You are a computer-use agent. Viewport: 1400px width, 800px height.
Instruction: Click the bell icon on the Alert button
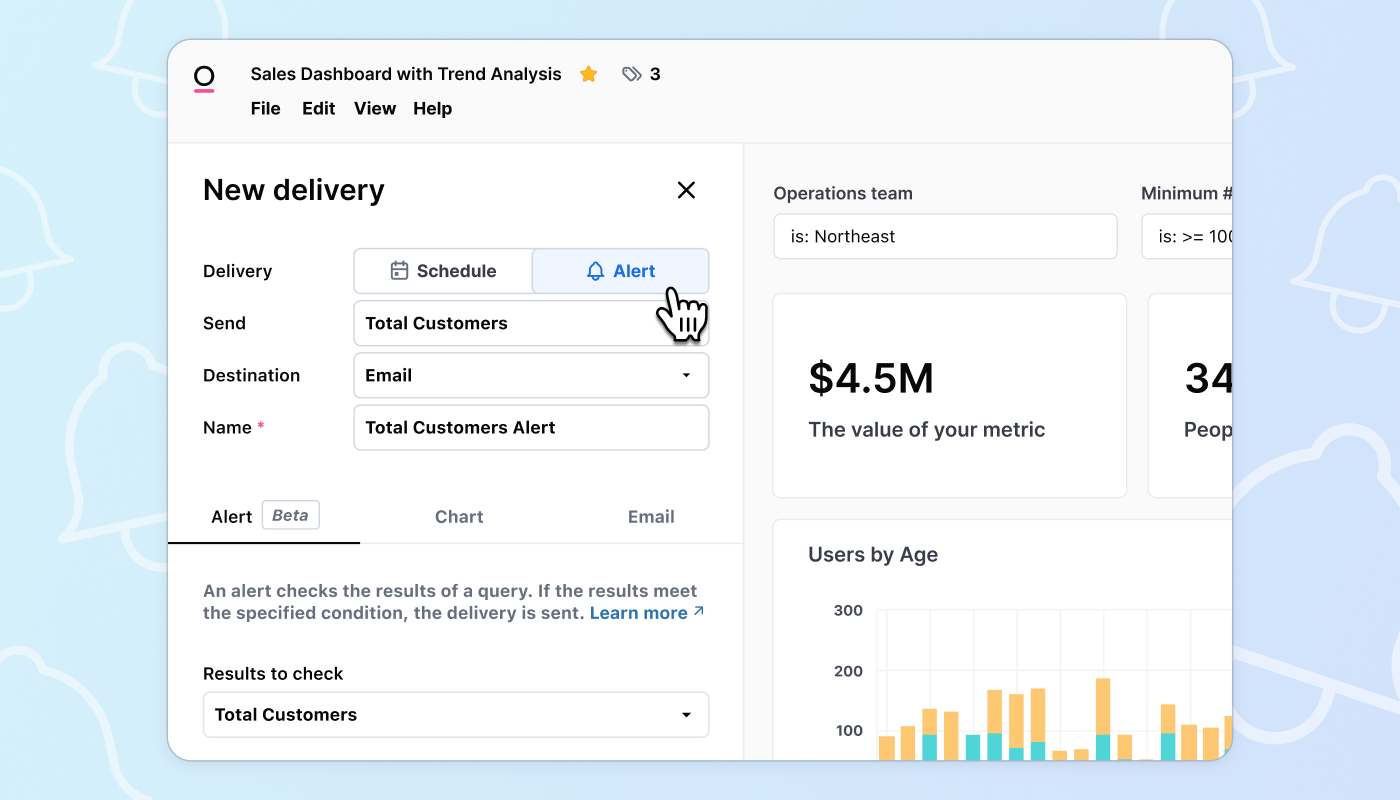click(x=595, y=270)
